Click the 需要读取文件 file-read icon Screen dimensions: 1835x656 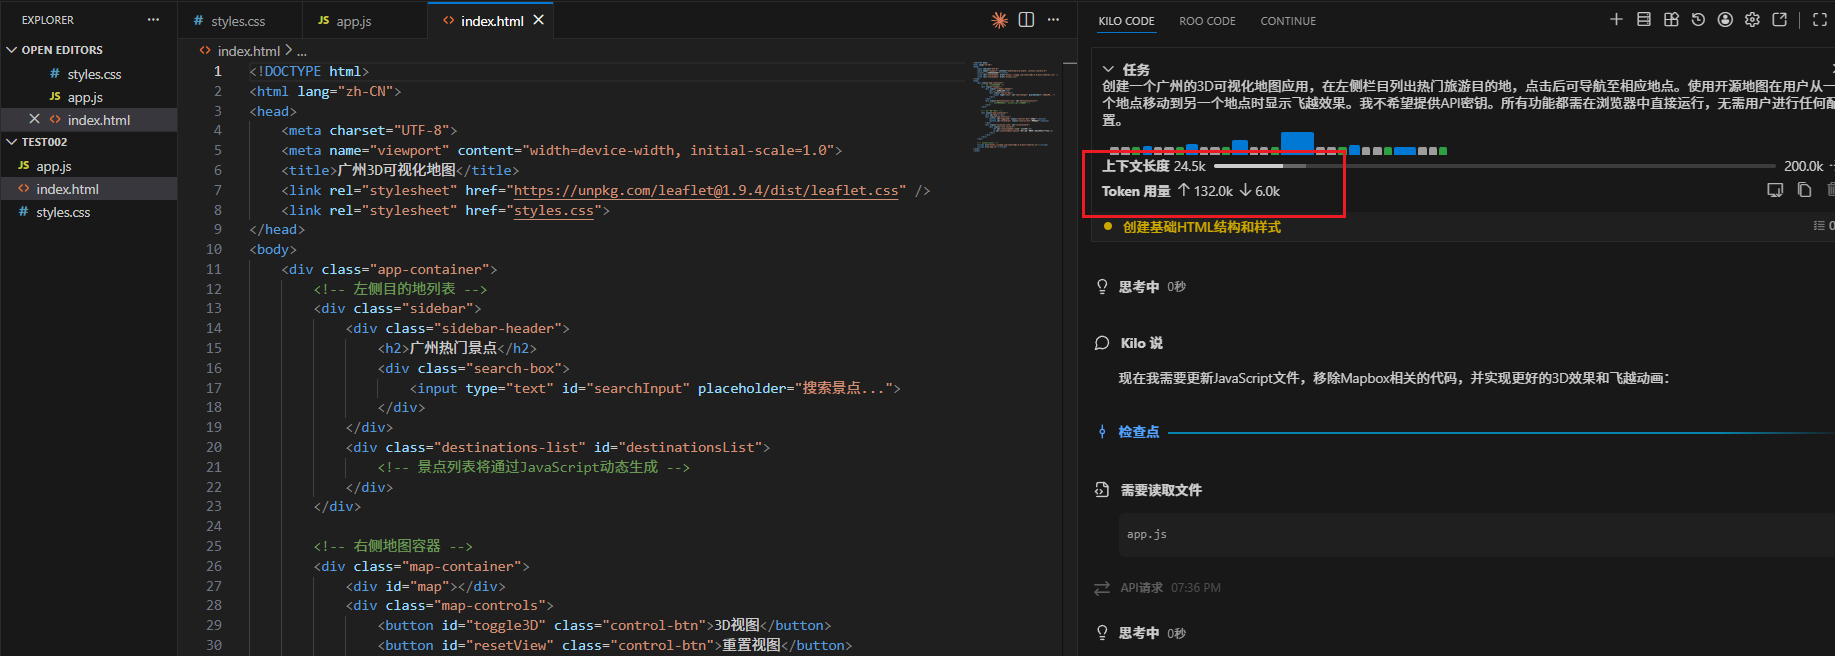[x=1102, y=490]
